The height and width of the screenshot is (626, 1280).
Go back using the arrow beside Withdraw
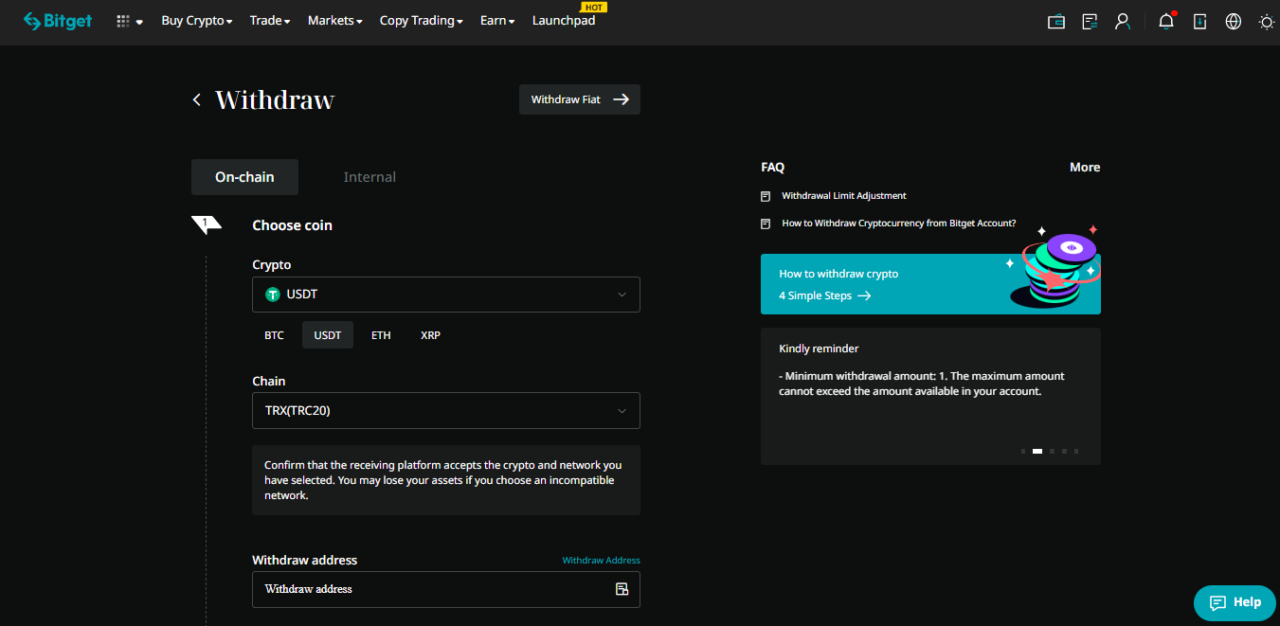(x=197, y=99)
